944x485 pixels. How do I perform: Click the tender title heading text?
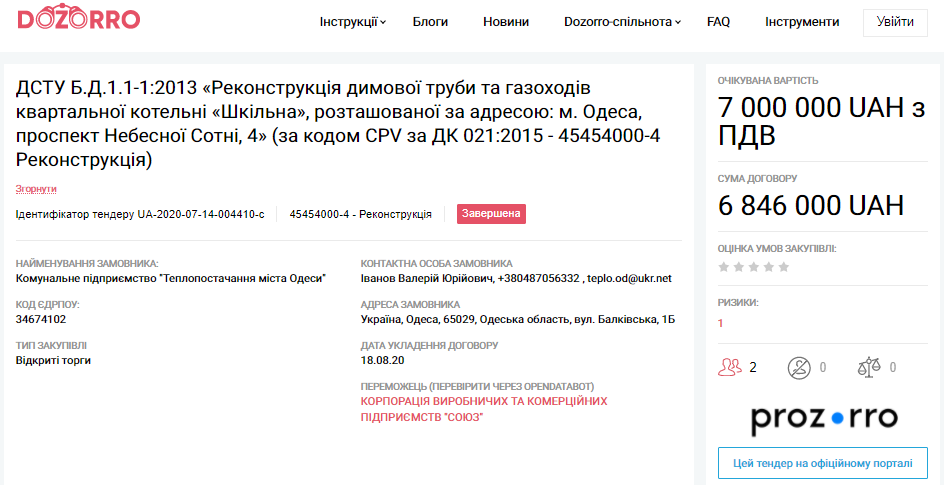(338, 125)
